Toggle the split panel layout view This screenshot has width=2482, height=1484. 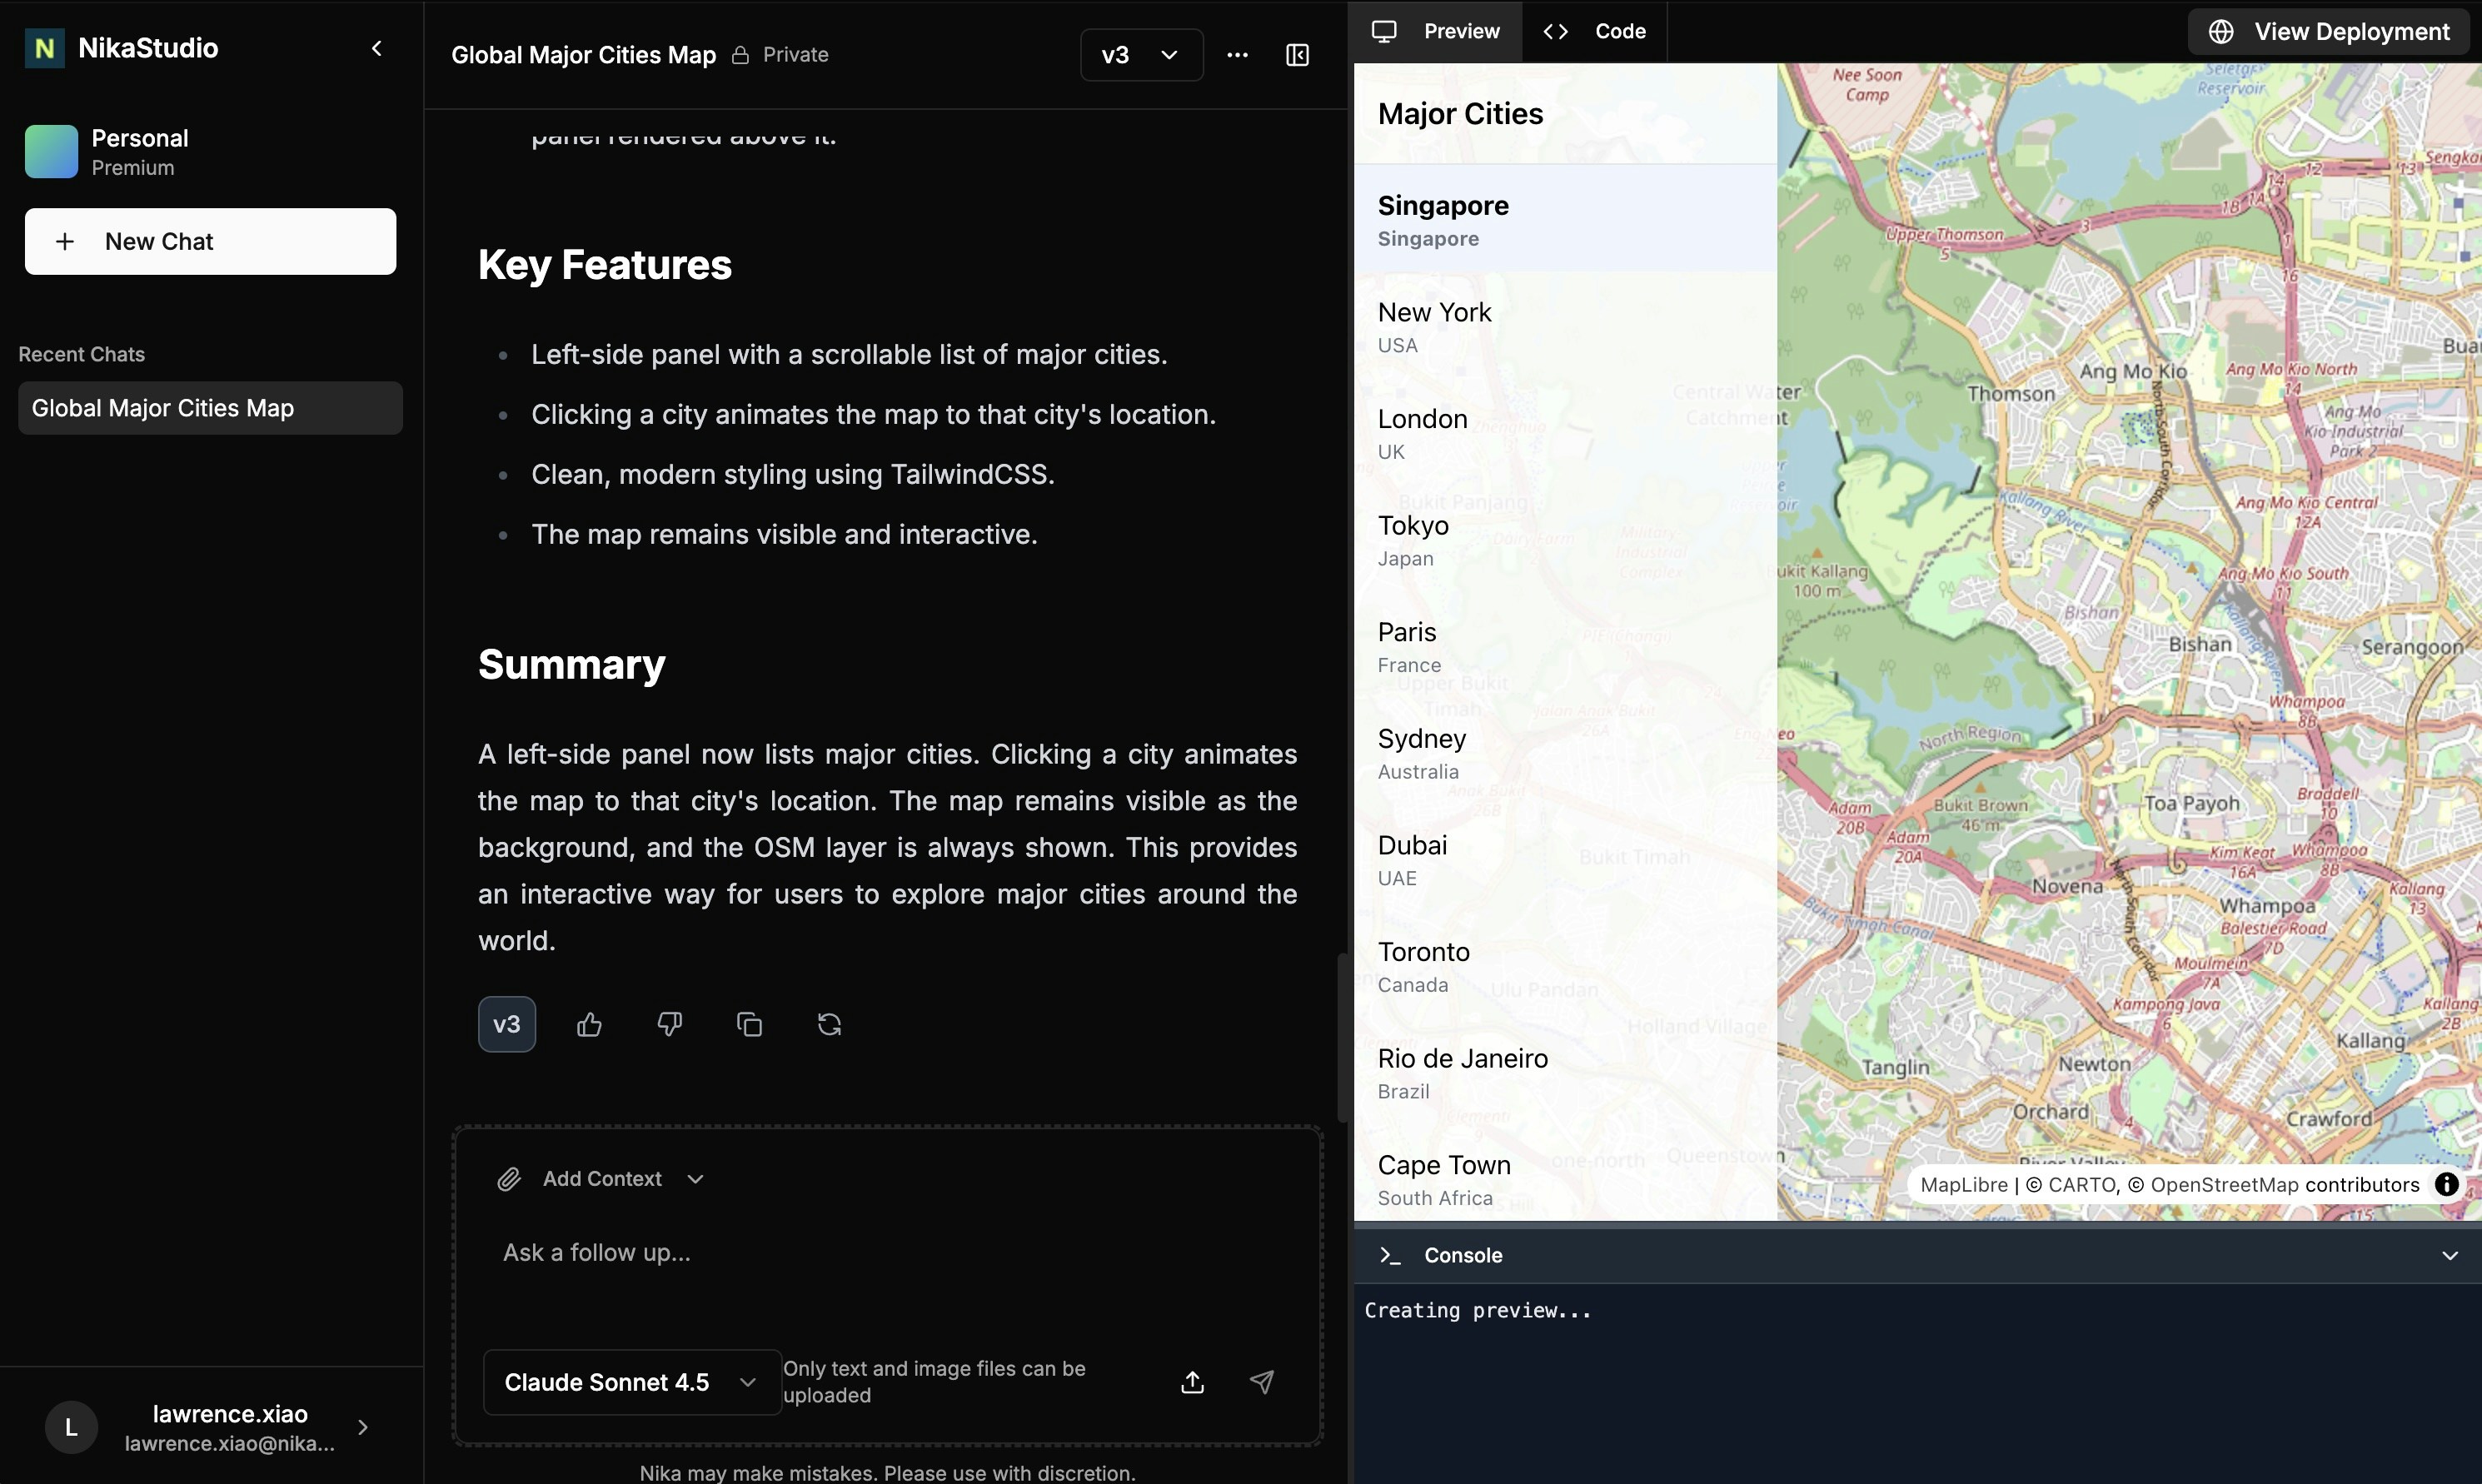pyautogui.click(x=1296, y=55)
